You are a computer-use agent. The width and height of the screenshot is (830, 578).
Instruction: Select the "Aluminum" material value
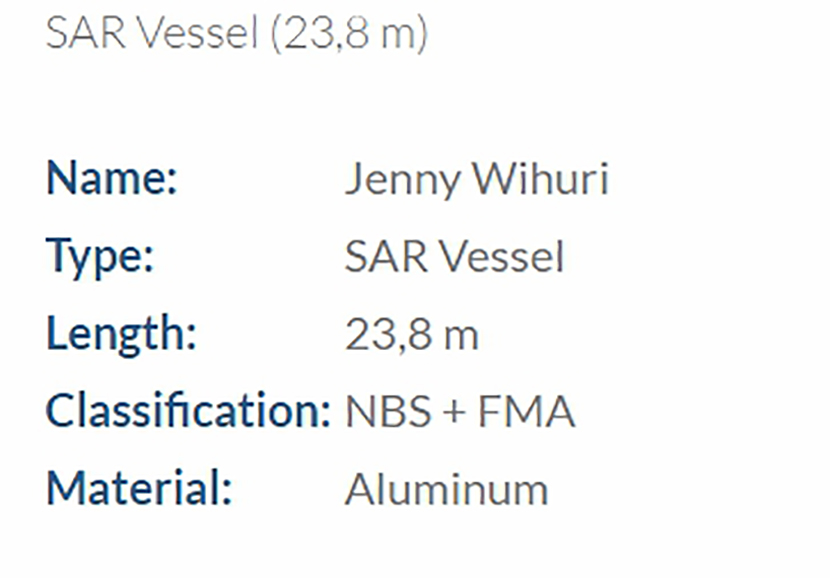(447, 490)
